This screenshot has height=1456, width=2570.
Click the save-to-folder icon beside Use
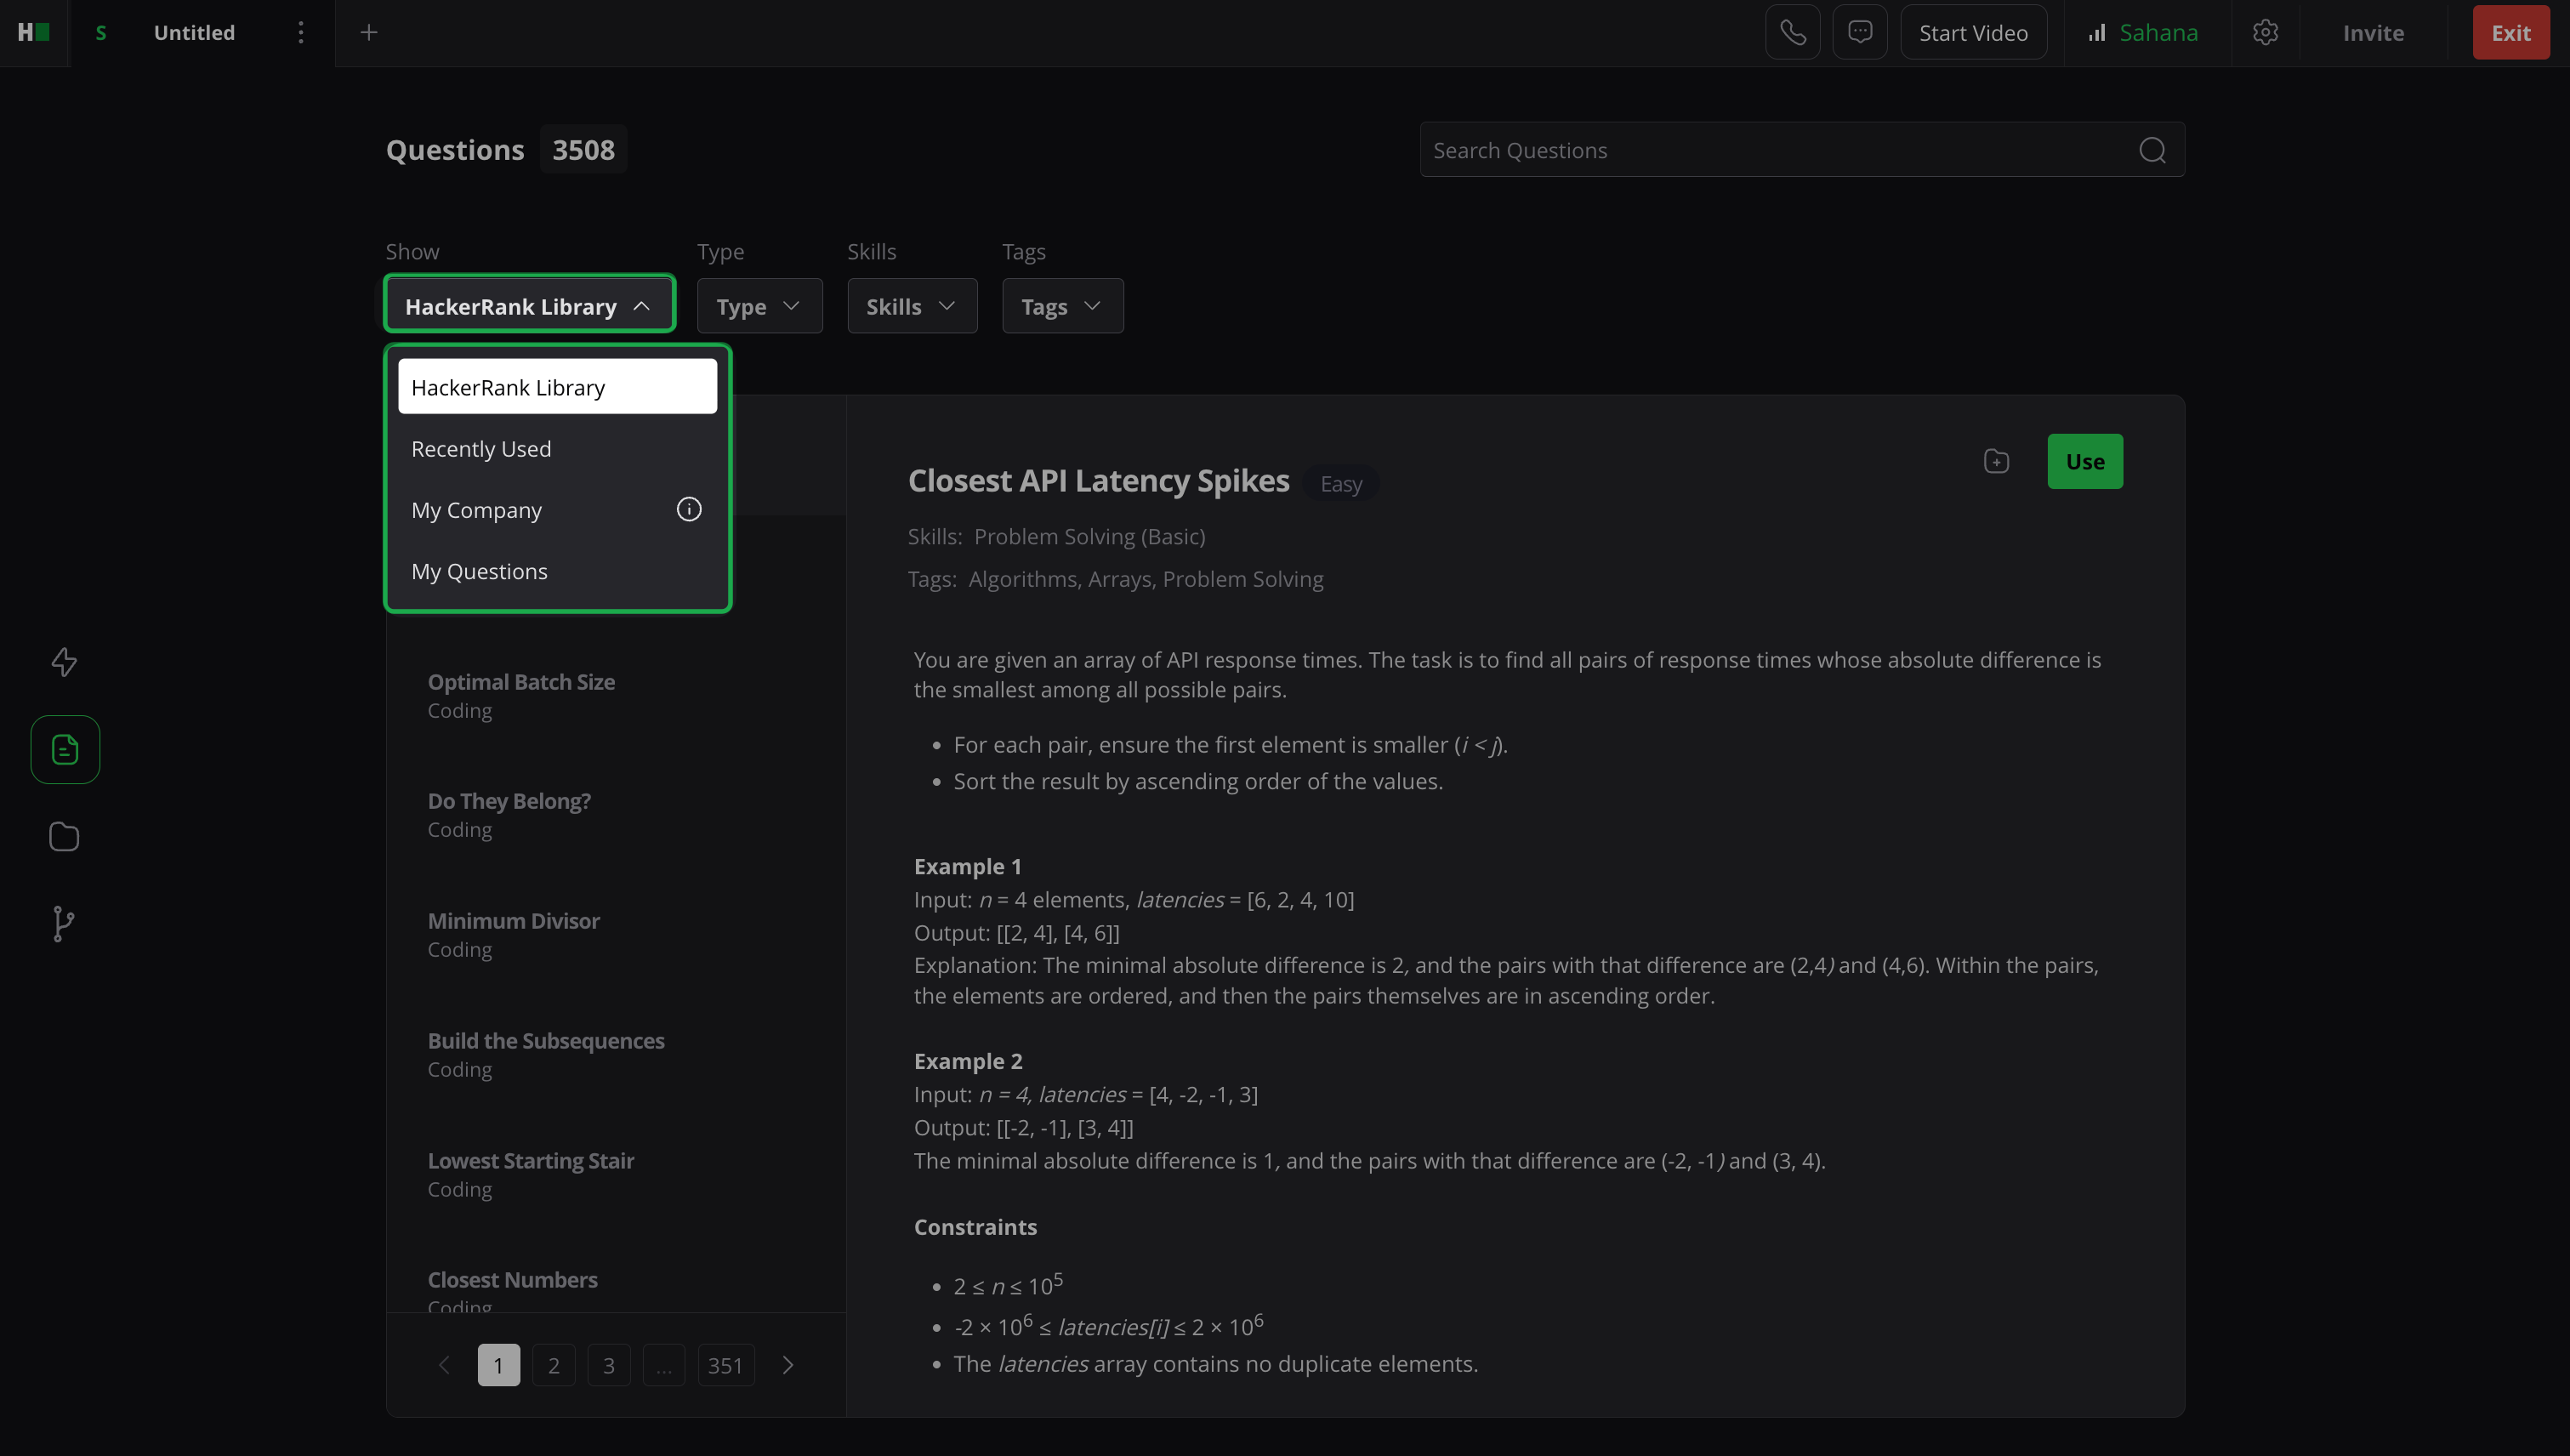click(1996, 461)
